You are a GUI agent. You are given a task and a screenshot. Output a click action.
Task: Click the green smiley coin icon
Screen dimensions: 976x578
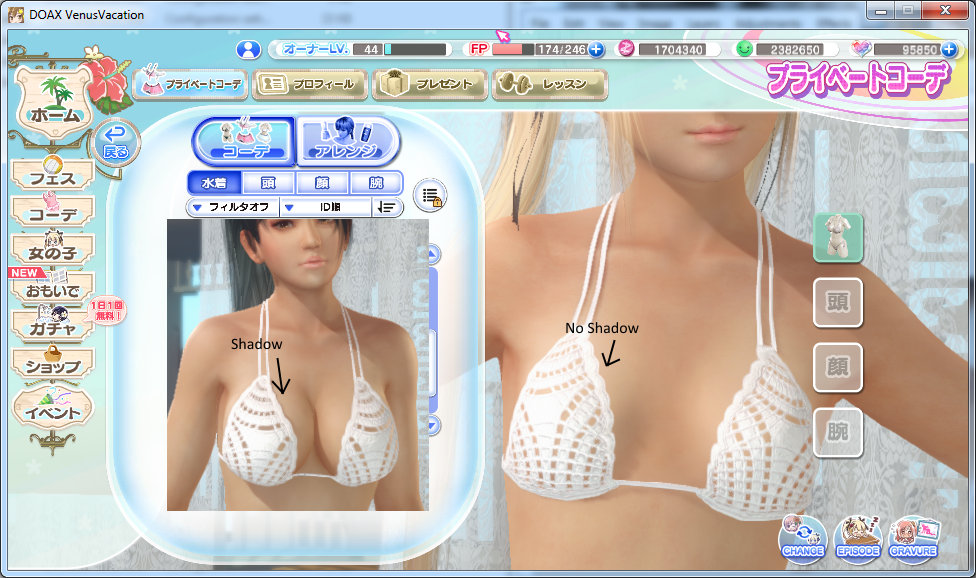pos(744,49)
